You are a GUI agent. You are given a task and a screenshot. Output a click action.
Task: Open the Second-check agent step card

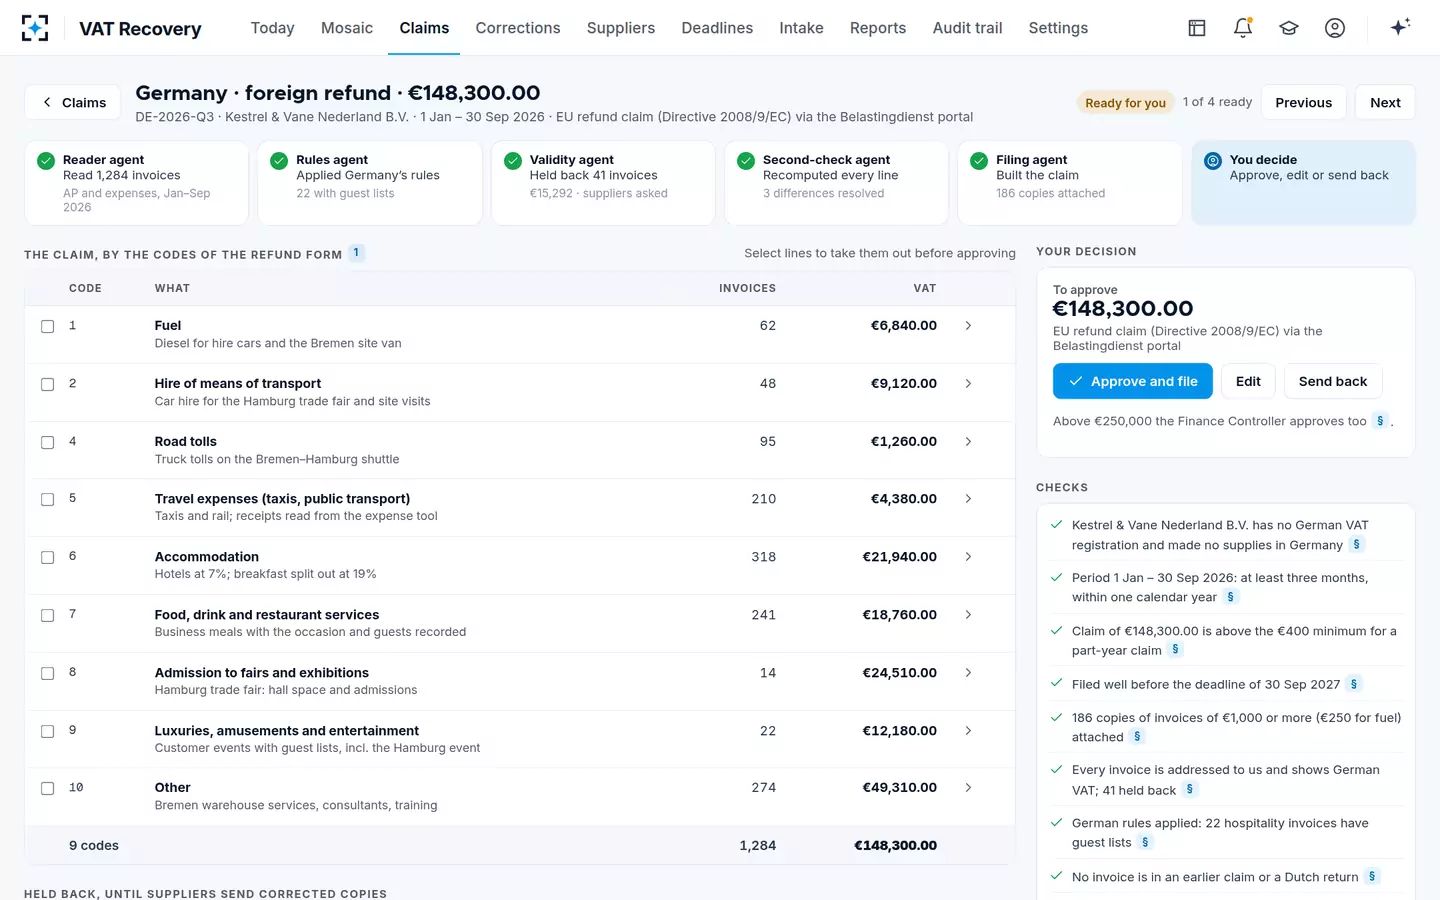tap(836, 183)
